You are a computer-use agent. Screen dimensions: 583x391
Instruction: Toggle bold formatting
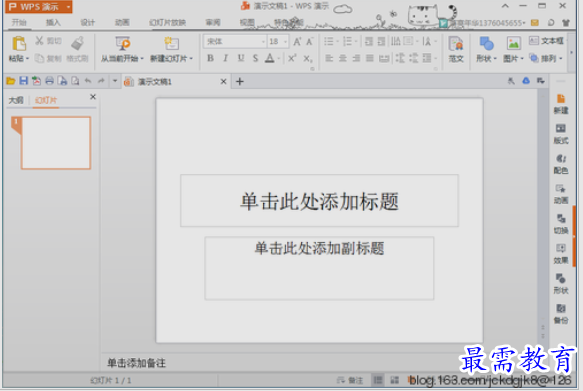[x=210, y=58]
